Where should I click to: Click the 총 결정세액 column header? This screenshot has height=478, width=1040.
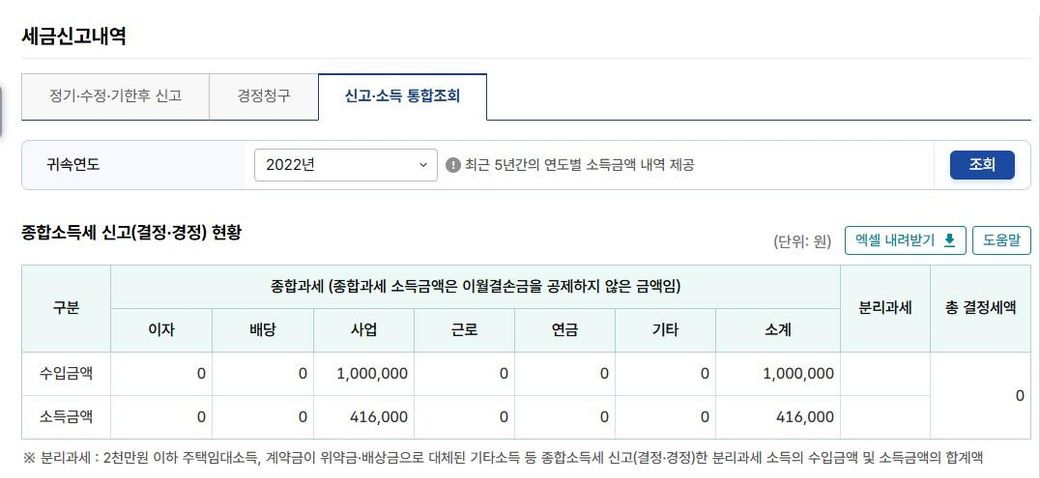pyautogui.click(x=980, y=308)
